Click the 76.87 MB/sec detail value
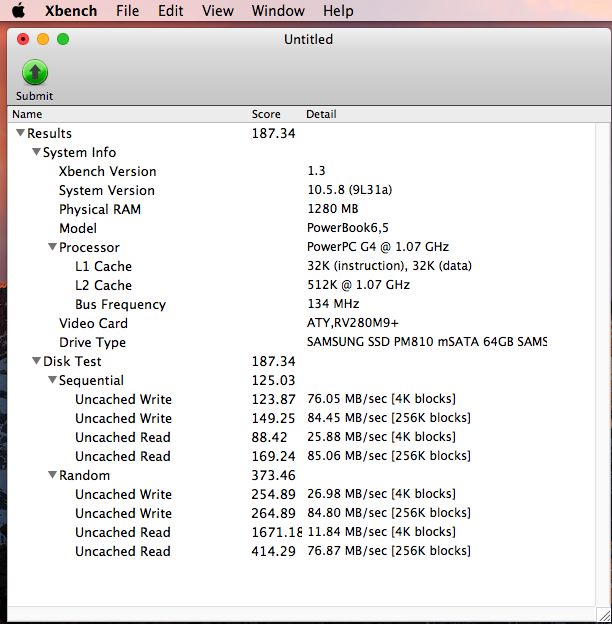 pyautogui.click(x=389, y=551)
